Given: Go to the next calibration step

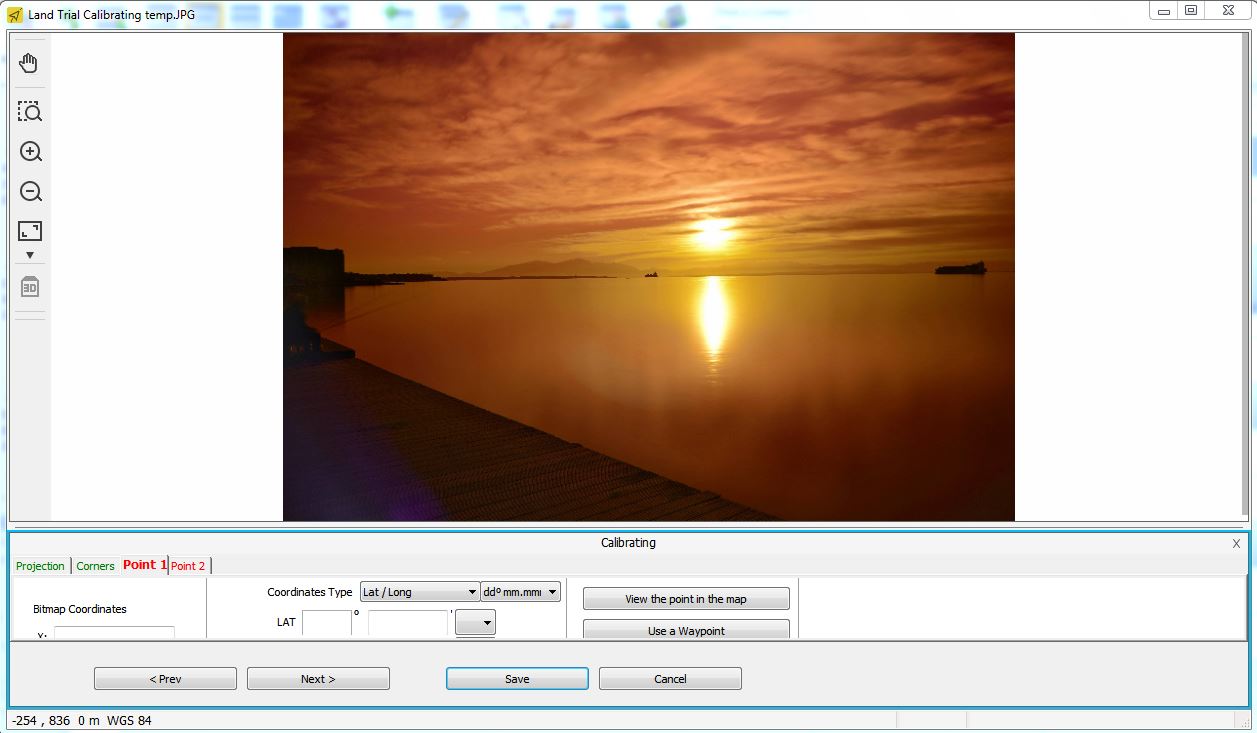Looking at the screenshot, I should [318, 679].
